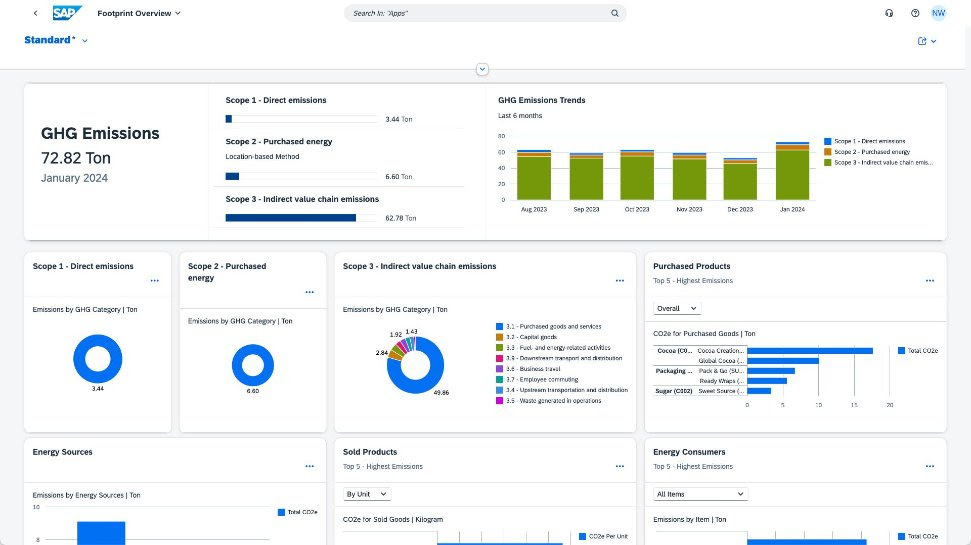Screen dimensions: 971x545
Task: Open the help question mark icon
Action: click(x=914, y=13)
